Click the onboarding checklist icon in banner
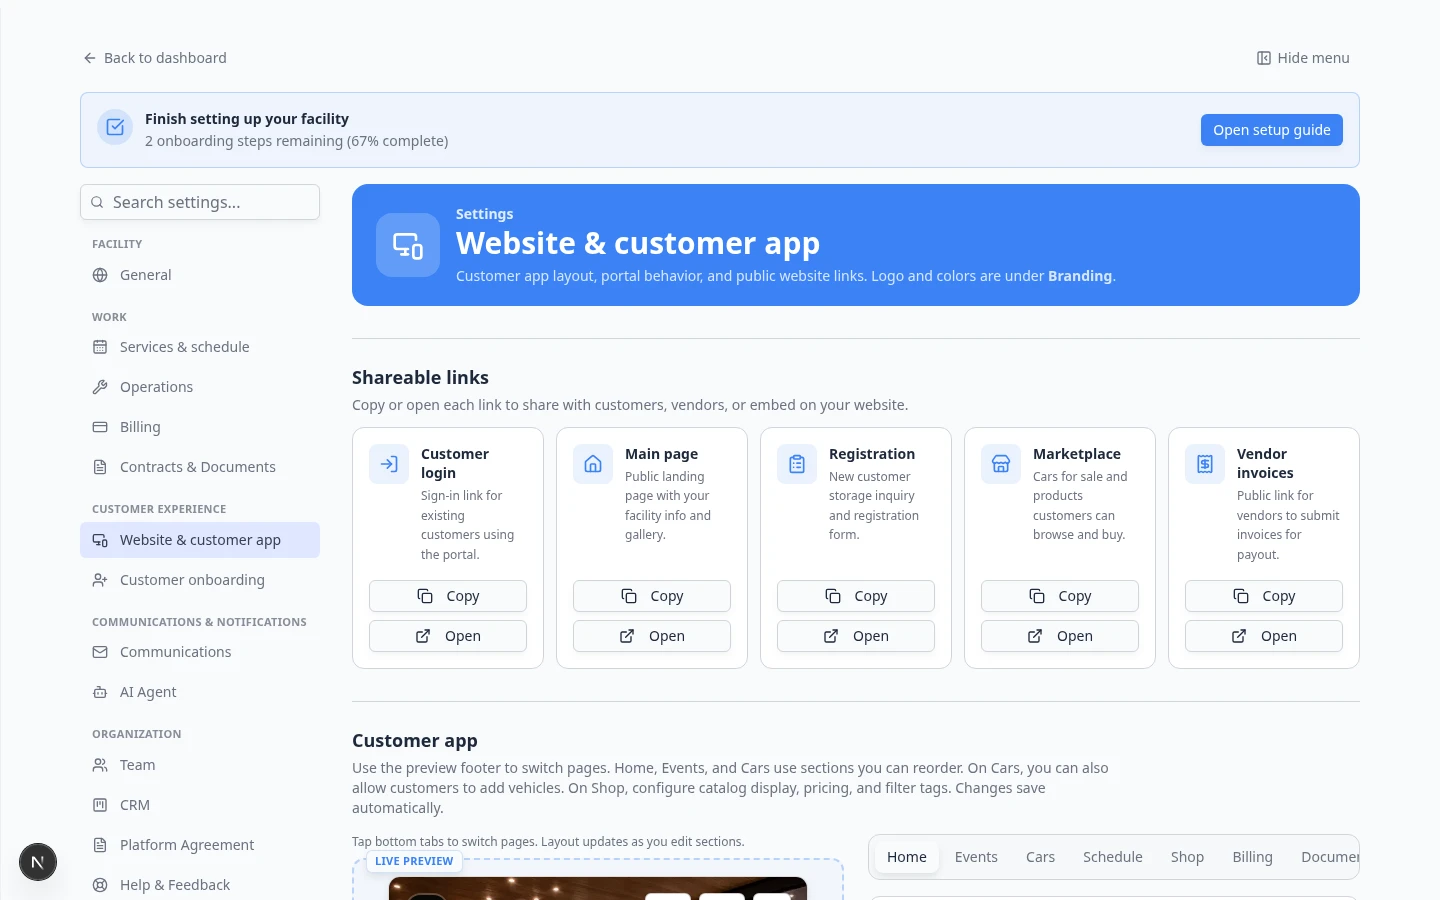Image resolution: width=1440 pixels, height=900 pixels. pos(115,127)
